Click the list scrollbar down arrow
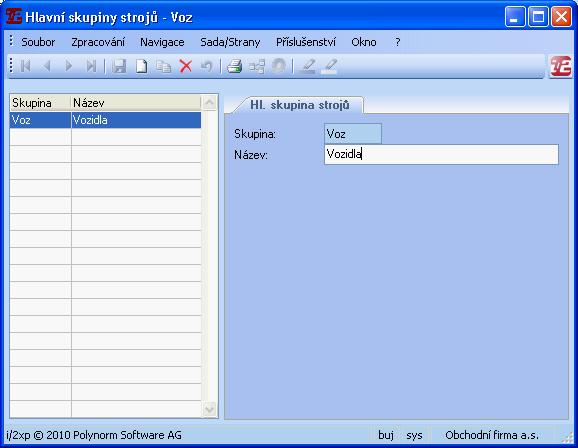The width and height of the screenshot is (578, 448). tap(209, 409)
